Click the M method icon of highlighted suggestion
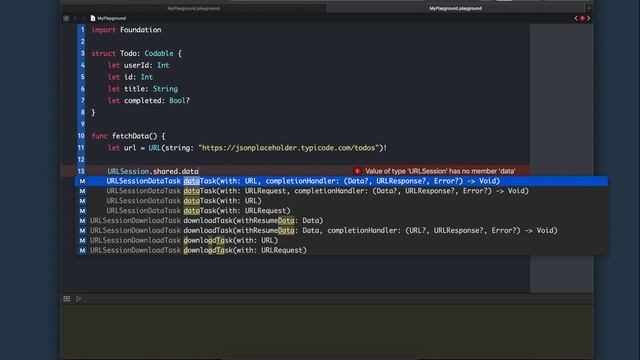Image resolution: width=640 pixels, height=360 pixels. click(x=82, y=181)
